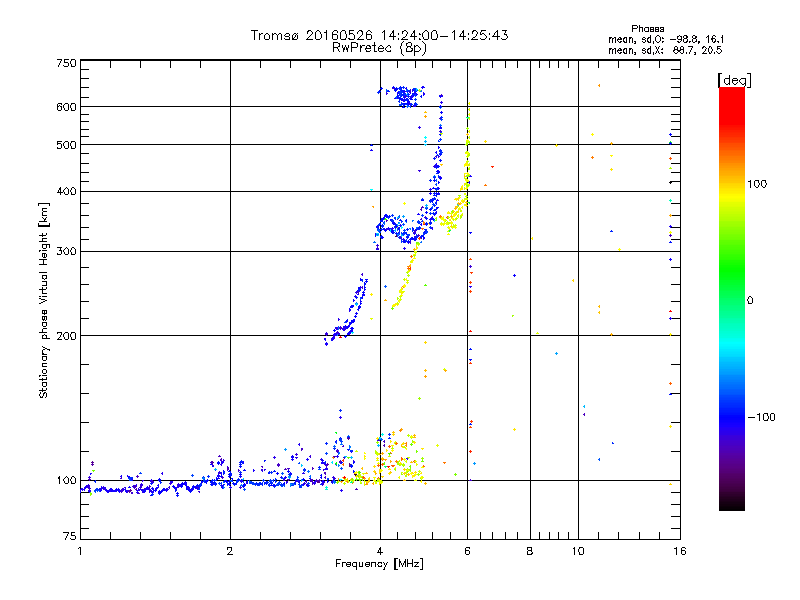Click the '16' frequency tick label
The height and width of the screenshot is (600, 800).
tap(680, 551)
